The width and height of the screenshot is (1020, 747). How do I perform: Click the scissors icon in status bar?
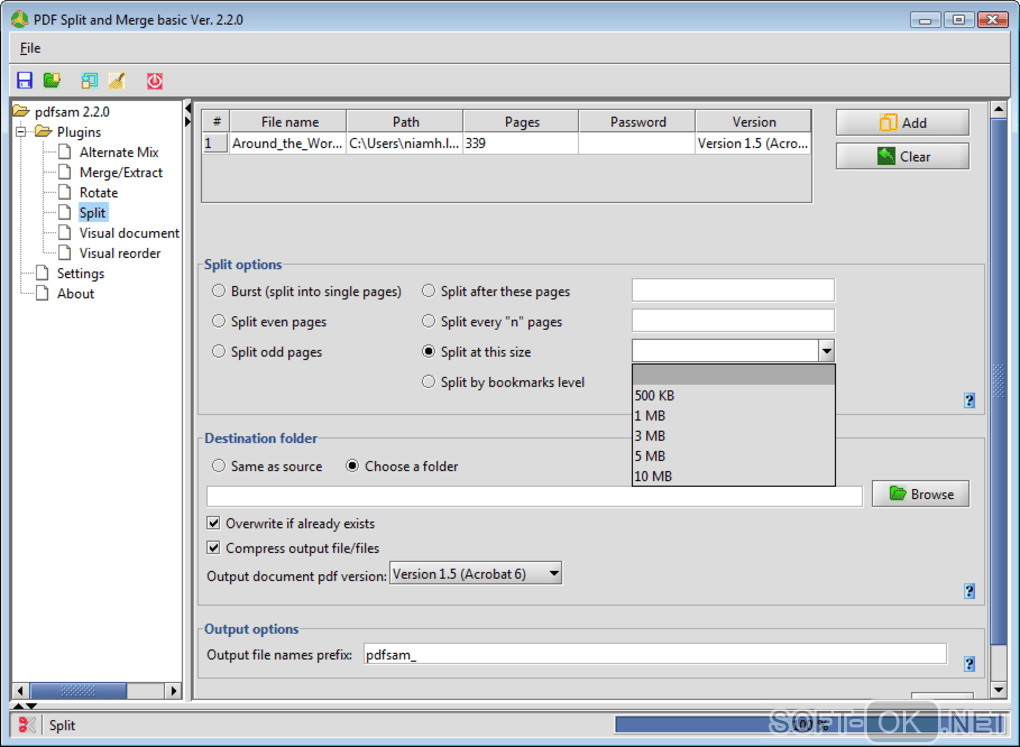coord(27,725)
